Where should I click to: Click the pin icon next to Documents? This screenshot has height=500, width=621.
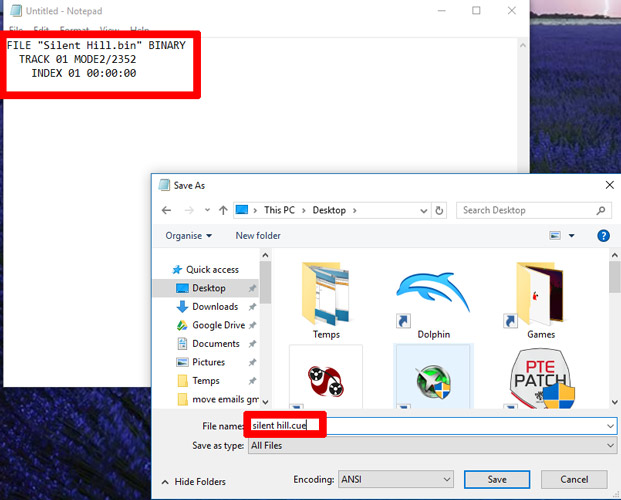(252, 344)
